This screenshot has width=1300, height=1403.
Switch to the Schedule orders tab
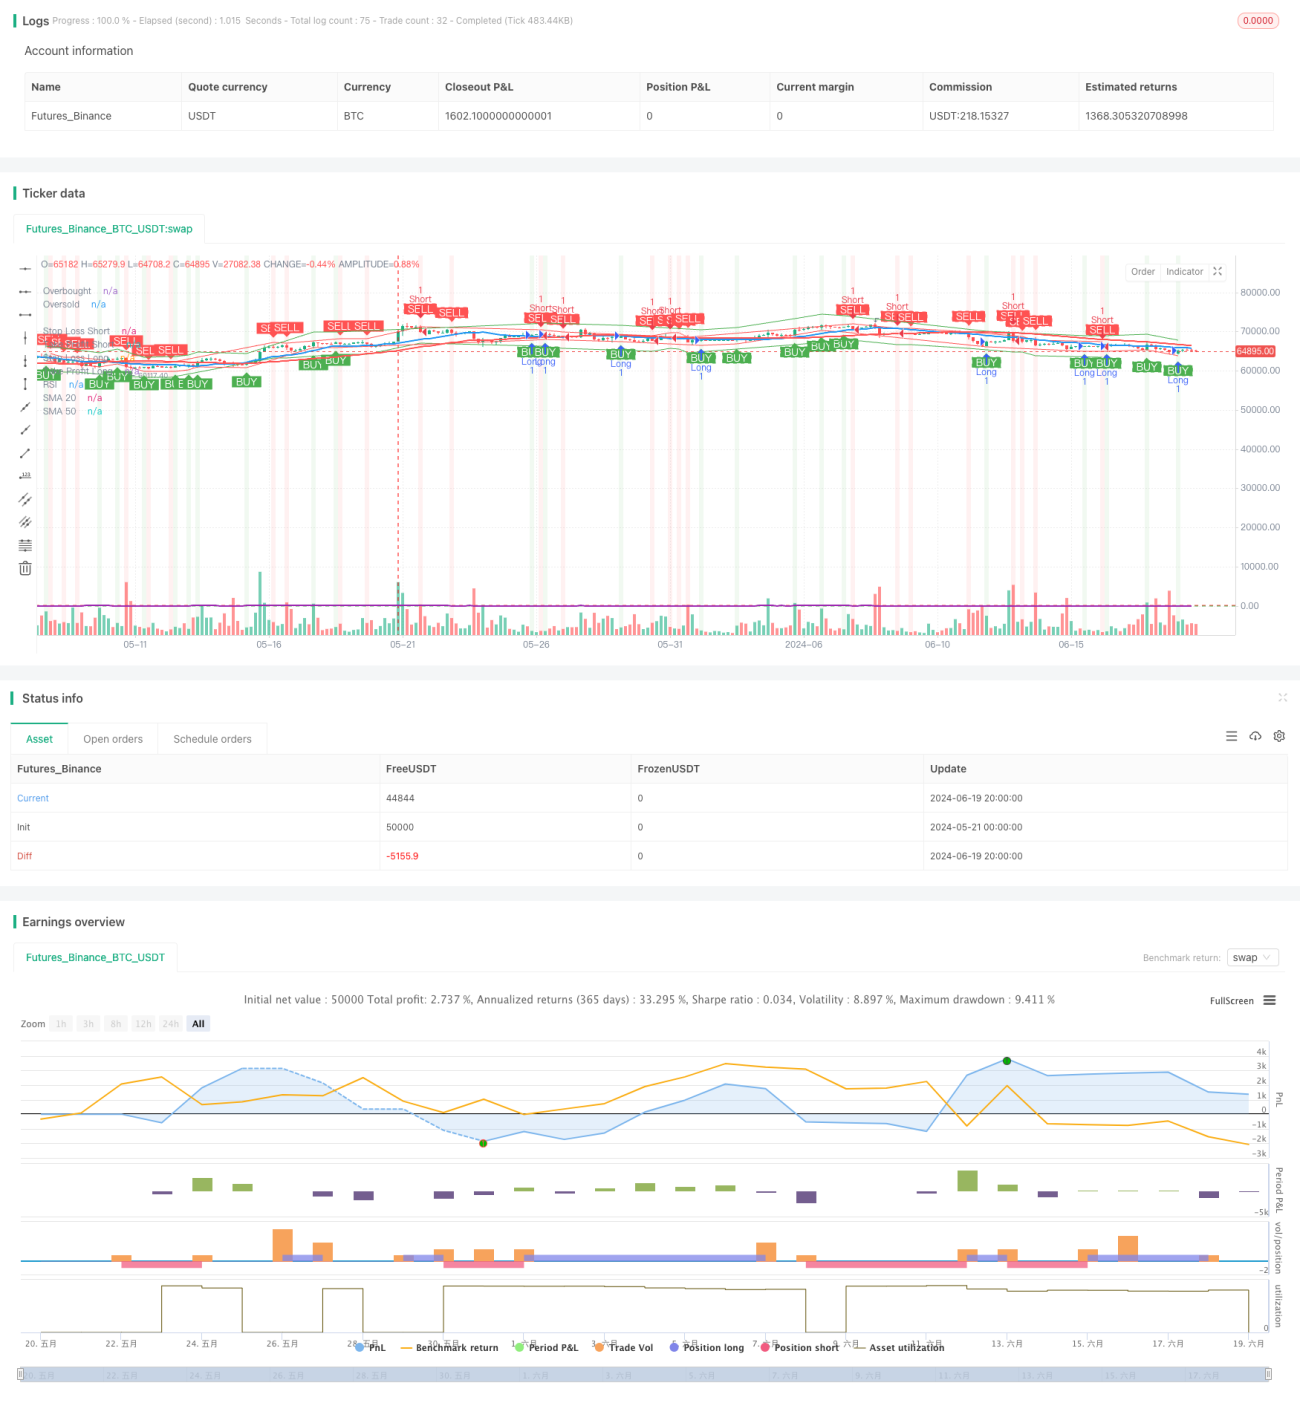(212, 739)
